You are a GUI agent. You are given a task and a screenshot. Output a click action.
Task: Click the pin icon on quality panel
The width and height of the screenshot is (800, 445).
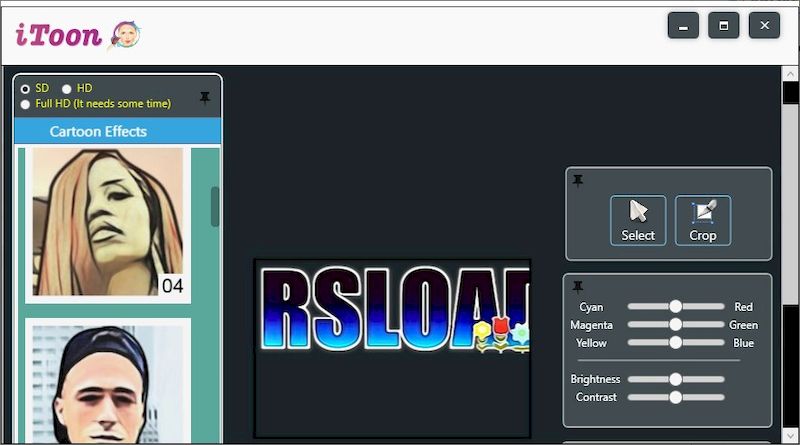pyautogui.click(x=205, y=97)
